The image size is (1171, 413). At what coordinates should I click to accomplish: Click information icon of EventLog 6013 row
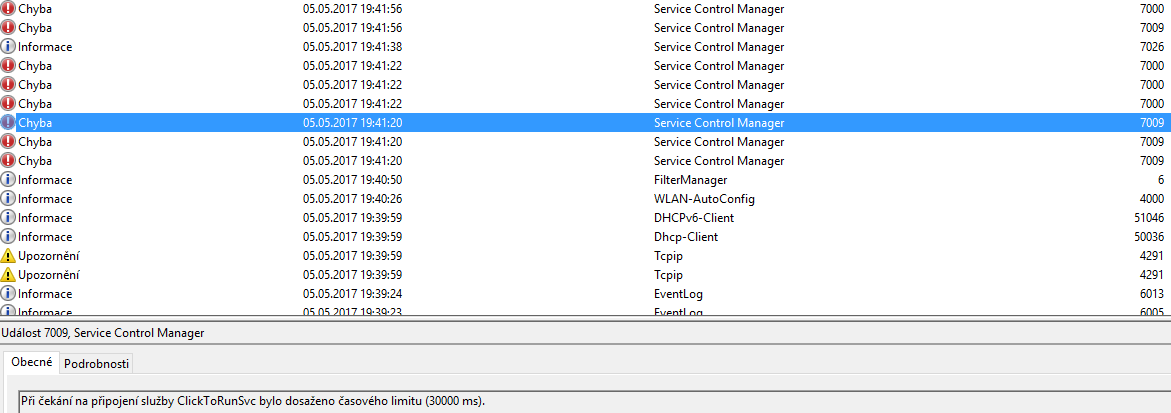9,294
